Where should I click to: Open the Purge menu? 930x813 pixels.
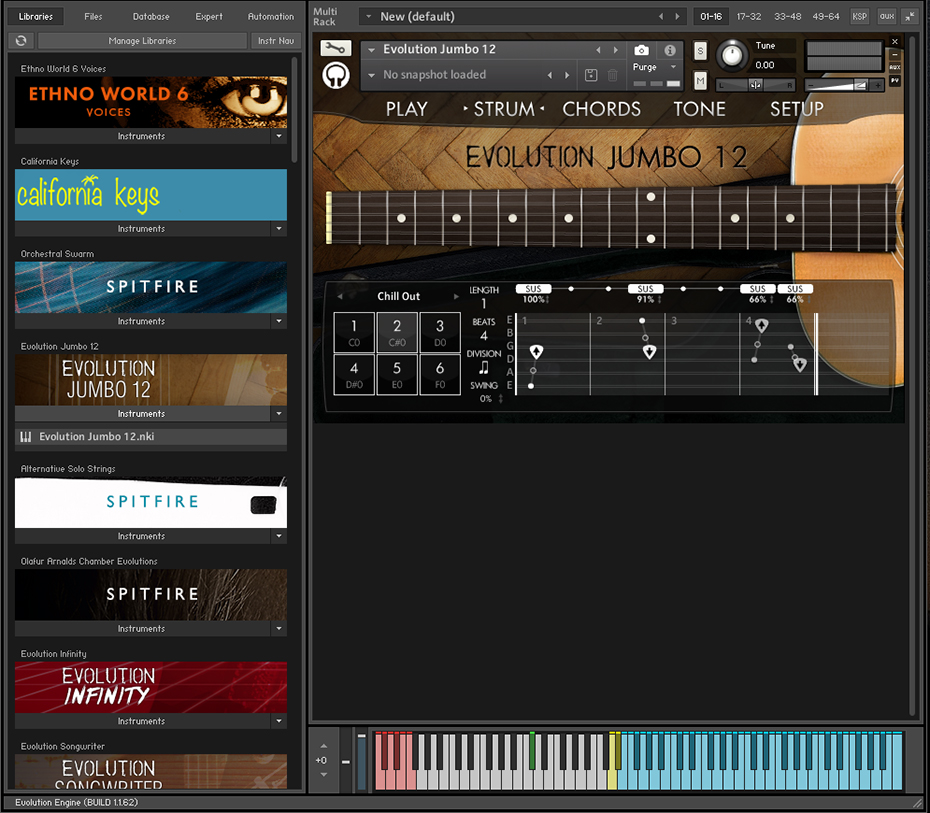click(655, 67)
